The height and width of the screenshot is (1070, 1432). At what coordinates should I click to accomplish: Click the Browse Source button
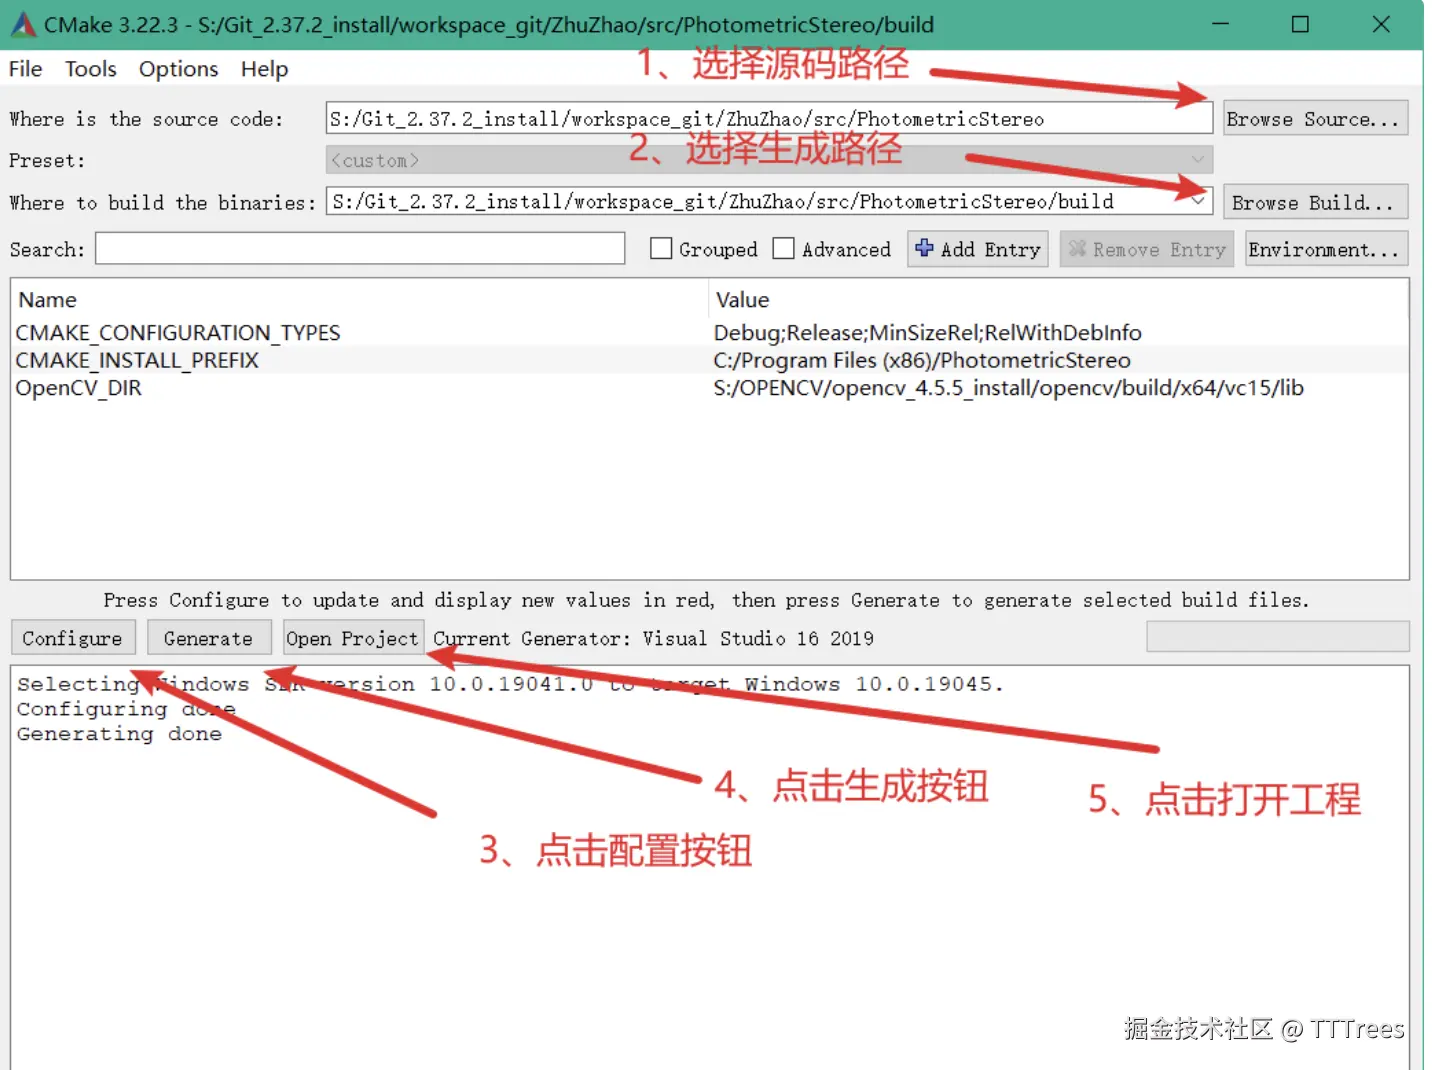tap(1316, 118)
